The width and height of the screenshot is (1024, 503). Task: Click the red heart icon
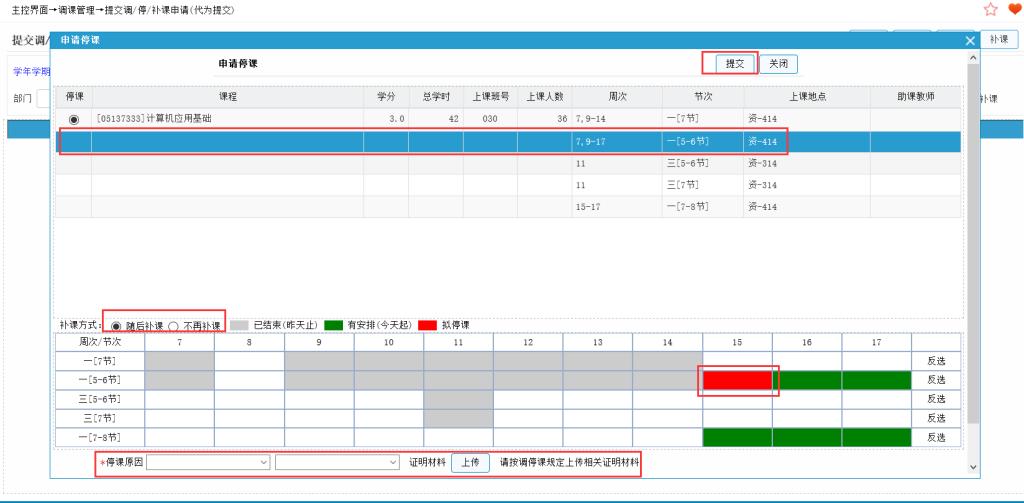click(1013, 9)
